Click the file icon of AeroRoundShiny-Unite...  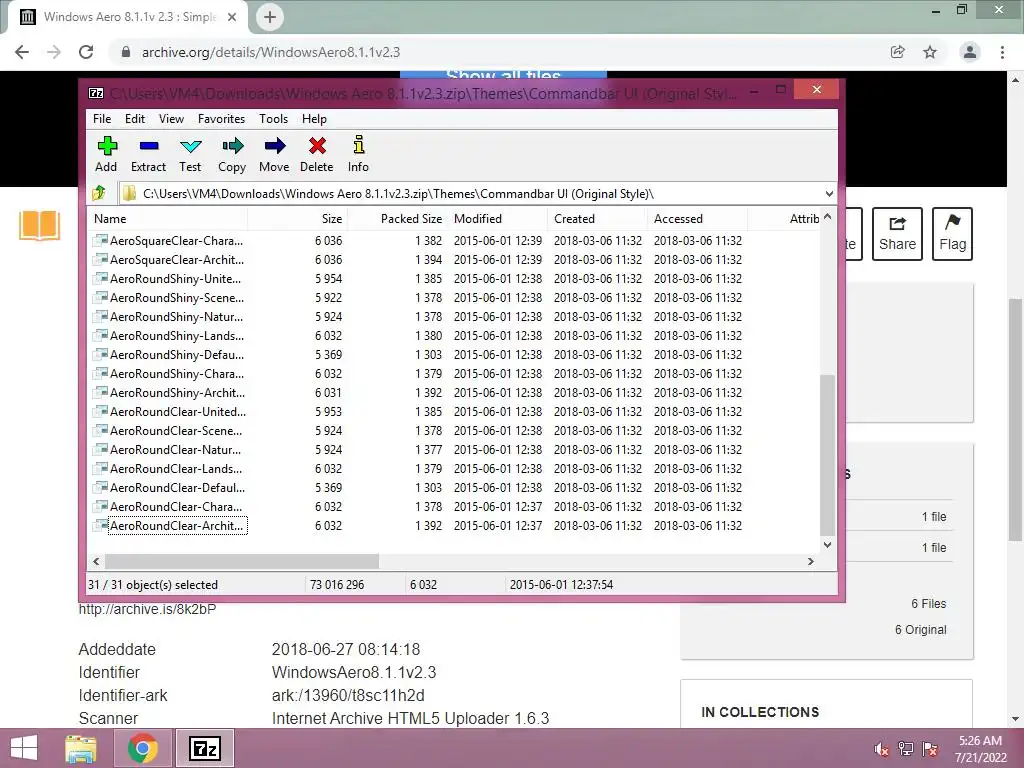100,278
